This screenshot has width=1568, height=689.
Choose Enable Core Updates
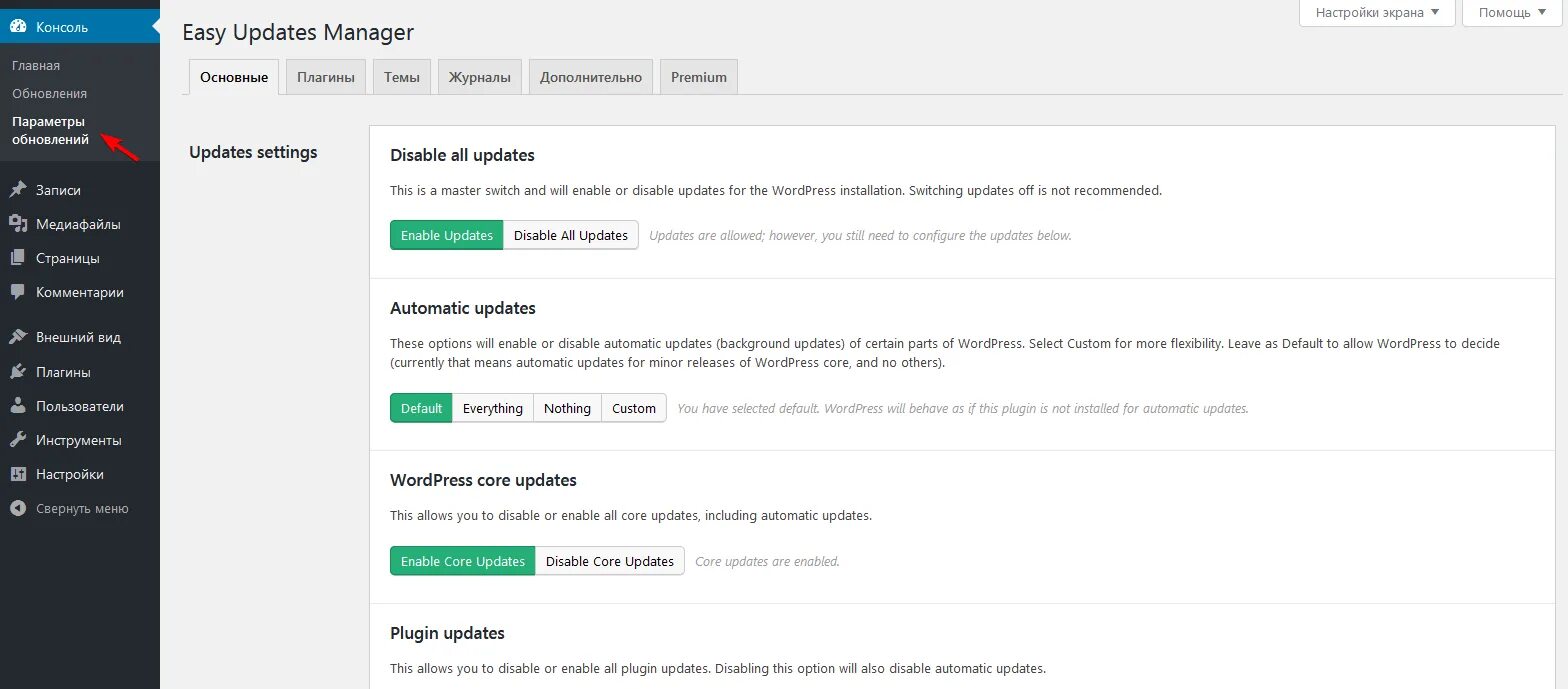pyautogui.click(x=463, y=561)
